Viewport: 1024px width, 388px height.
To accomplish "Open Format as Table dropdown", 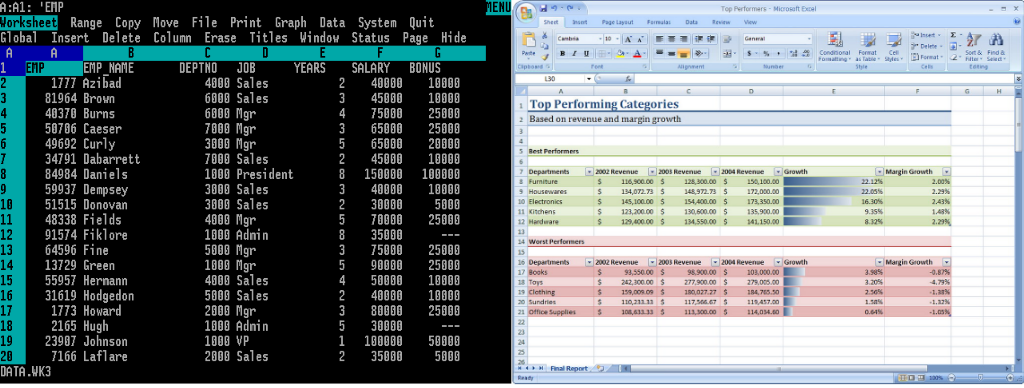I will [x=867, y=47].
